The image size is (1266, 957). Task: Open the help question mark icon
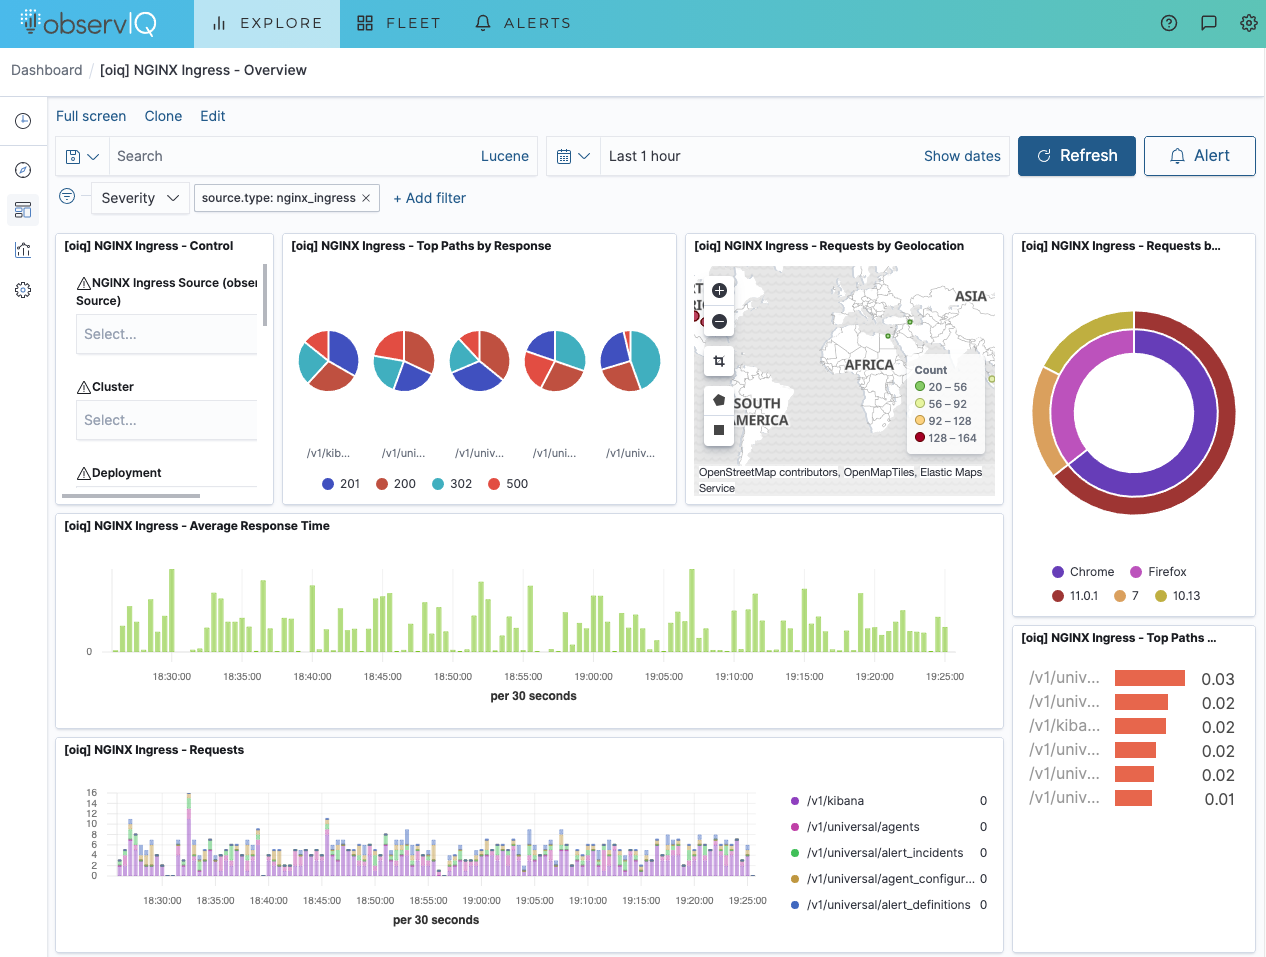point(1169,23)
